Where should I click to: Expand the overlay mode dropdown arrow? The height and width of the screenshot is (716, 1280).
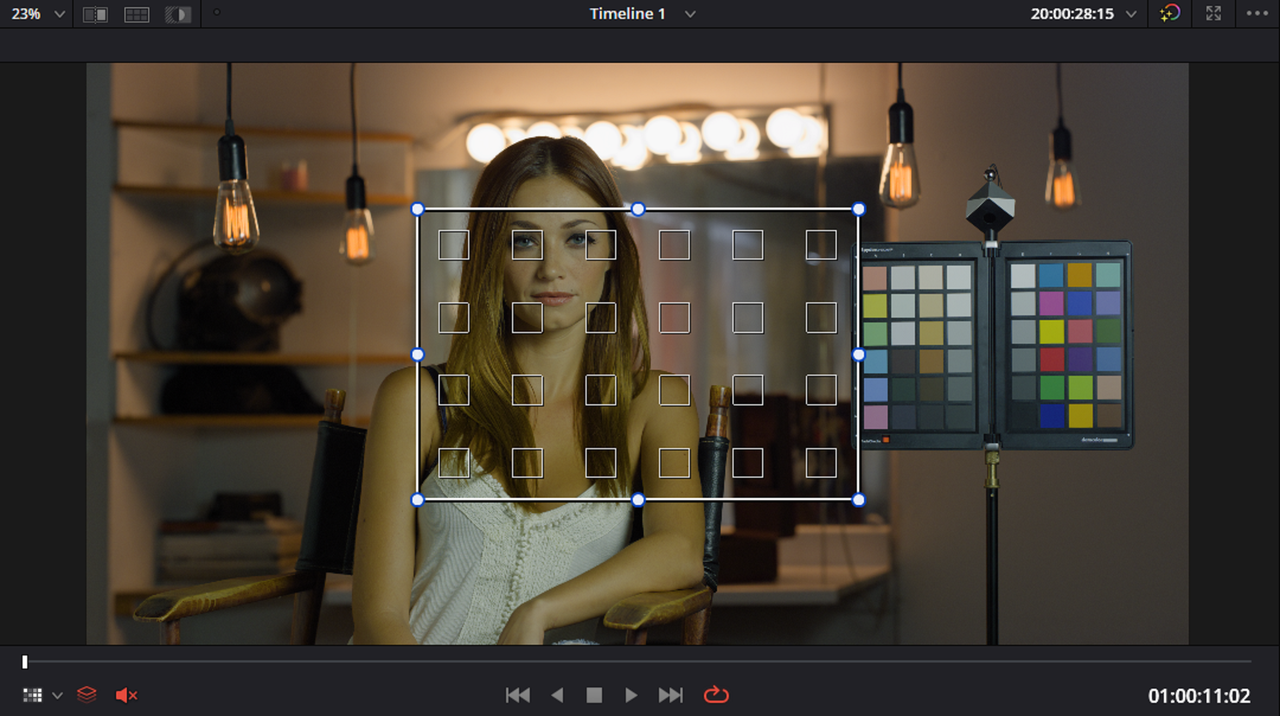click(57, 695)
